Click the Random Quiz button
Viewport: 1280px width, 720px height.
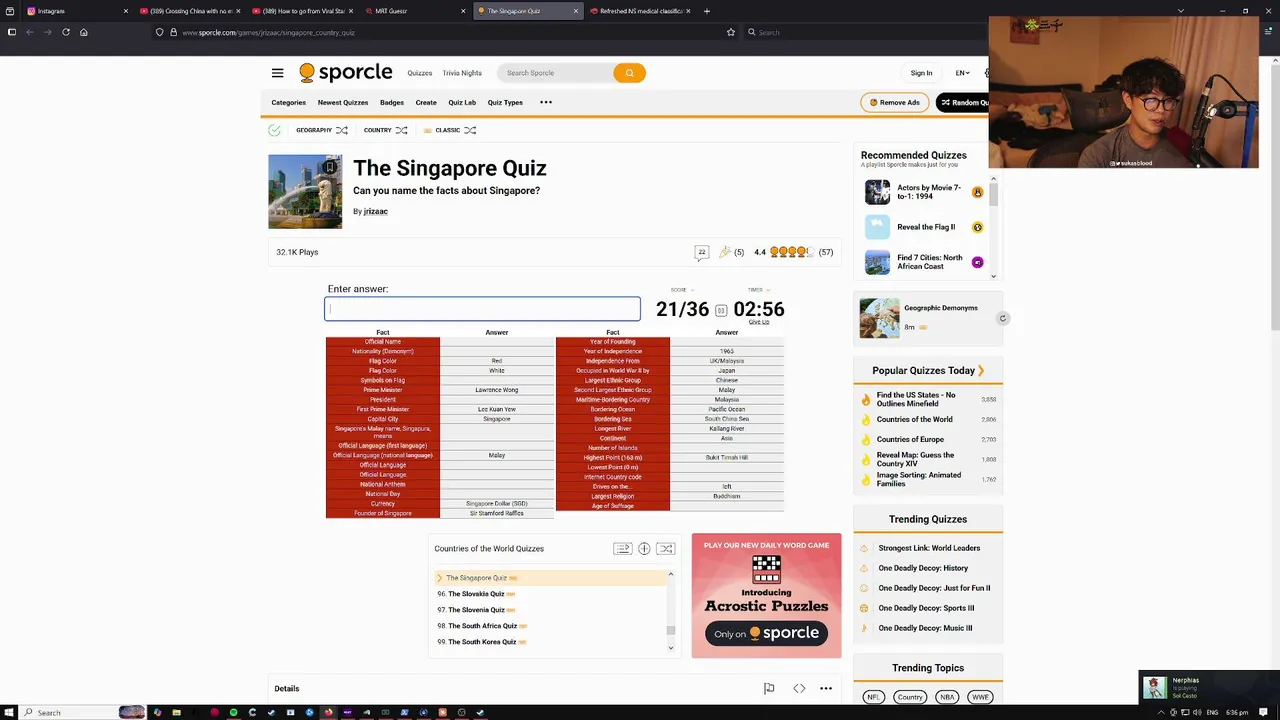tap(964, 102)
